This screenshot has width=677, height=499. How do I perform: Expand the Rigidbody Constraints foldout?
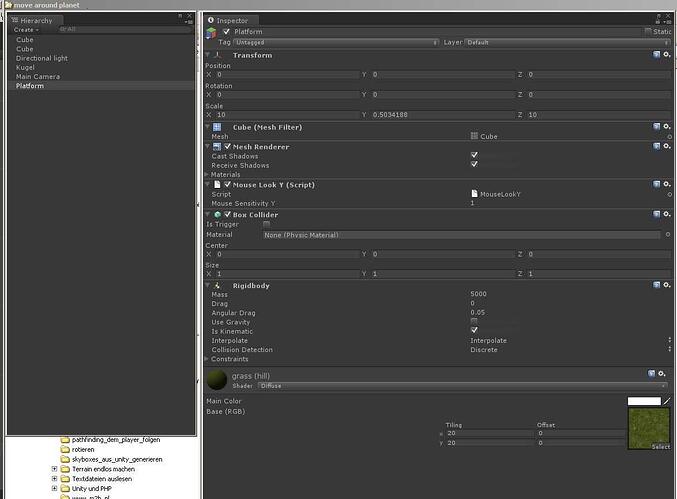[x=207, y=359]
